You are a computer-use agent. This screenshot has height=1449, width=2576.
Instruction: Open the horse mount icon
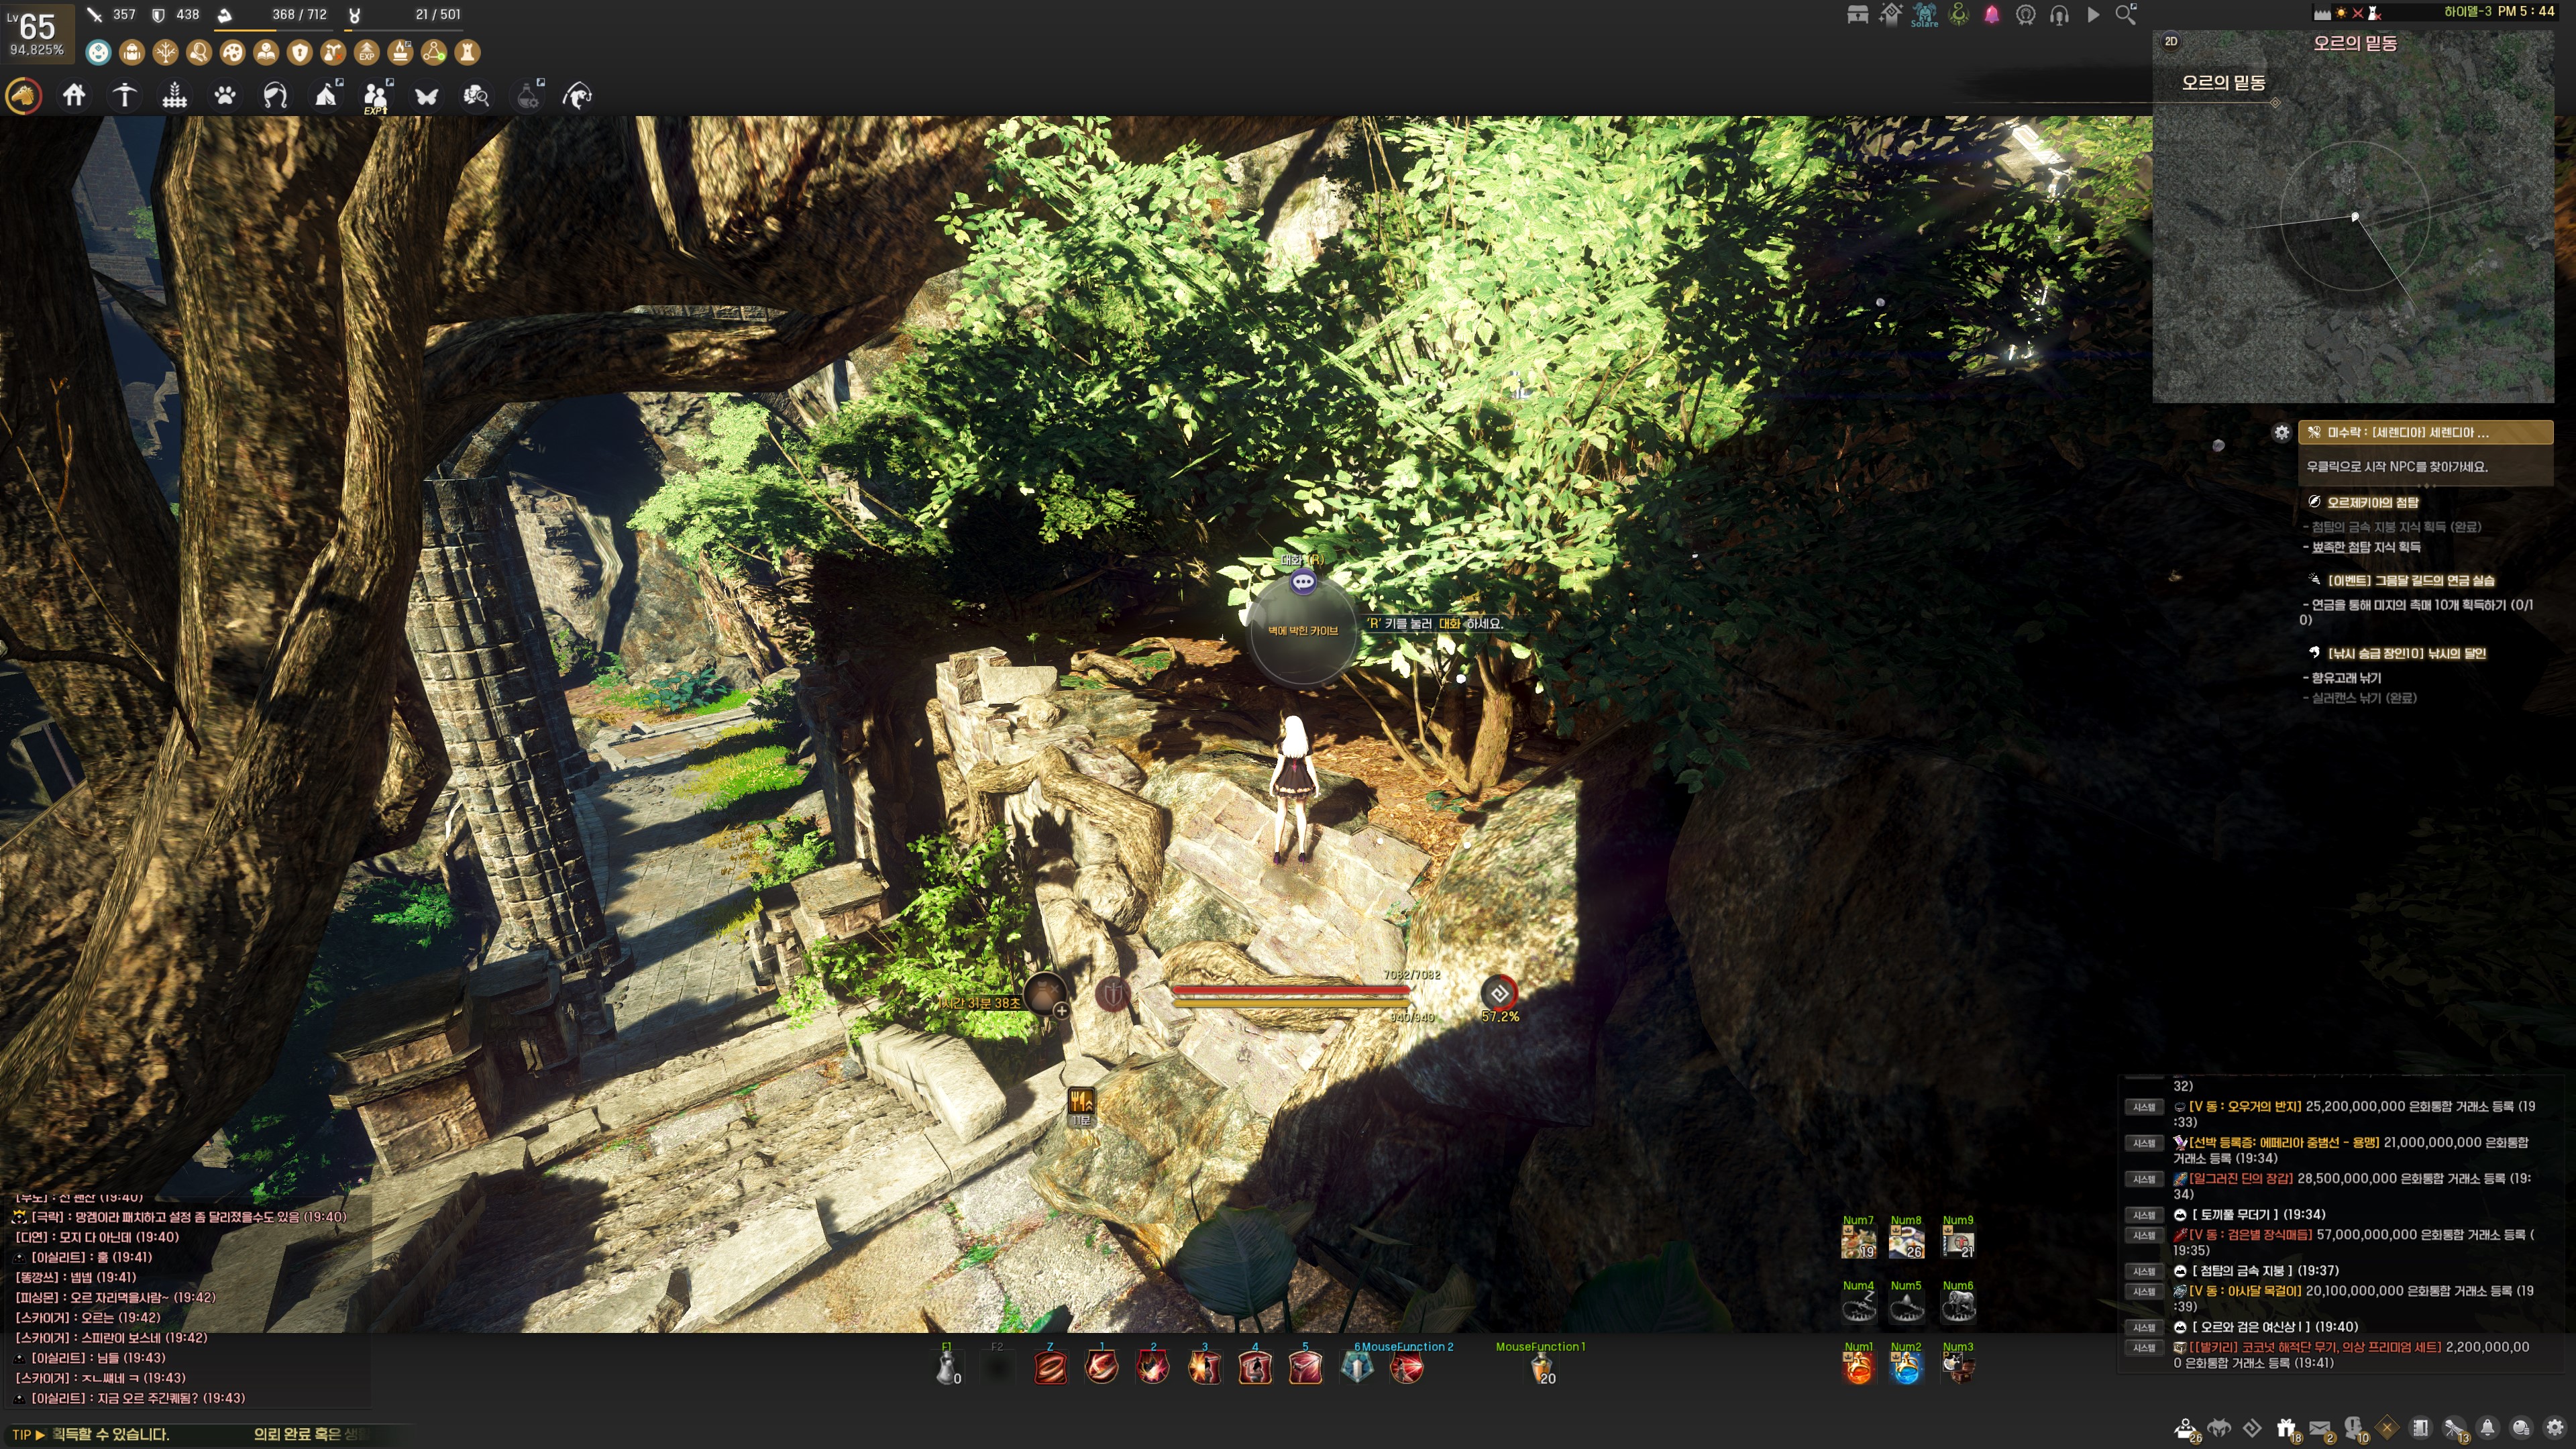point(24,96)
